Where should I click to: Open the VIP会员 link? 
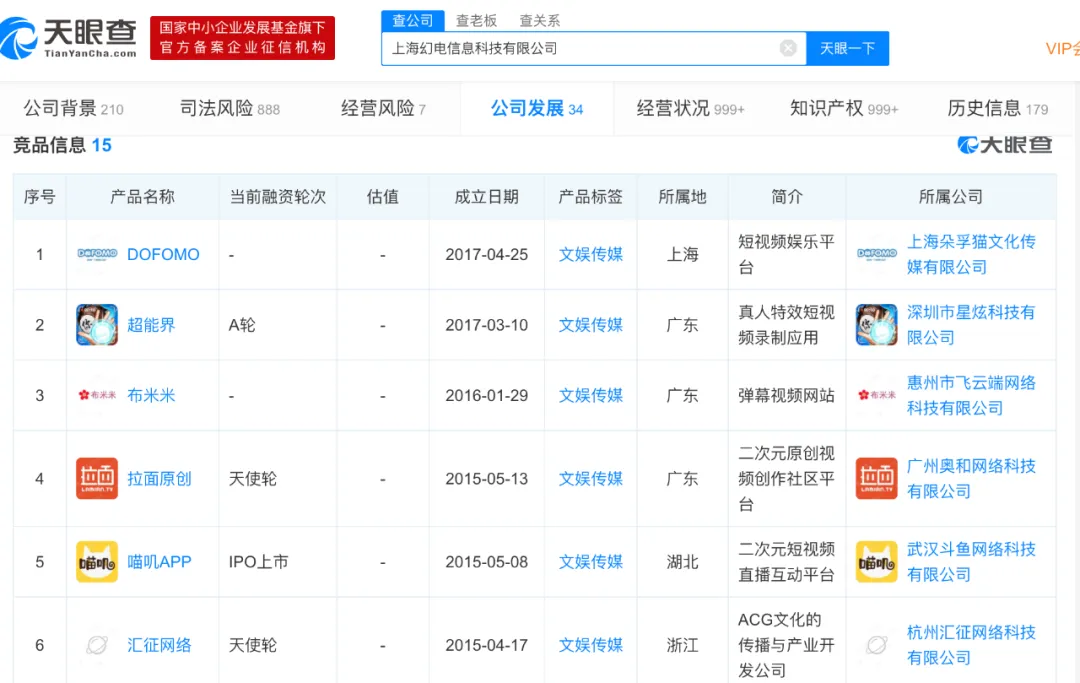1062,48
